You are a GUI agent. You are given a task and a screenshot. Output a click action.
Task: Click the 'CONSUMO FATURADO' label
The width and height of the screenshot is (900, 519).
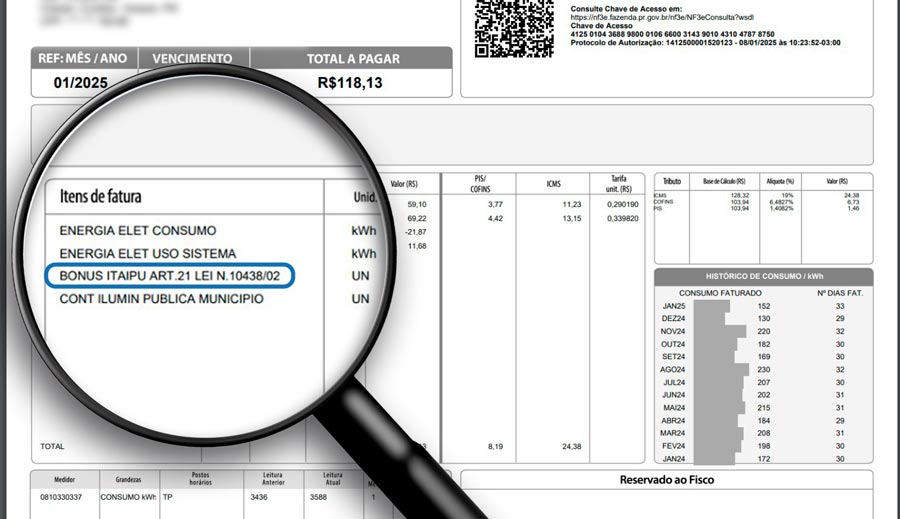[x=720, y=293]
